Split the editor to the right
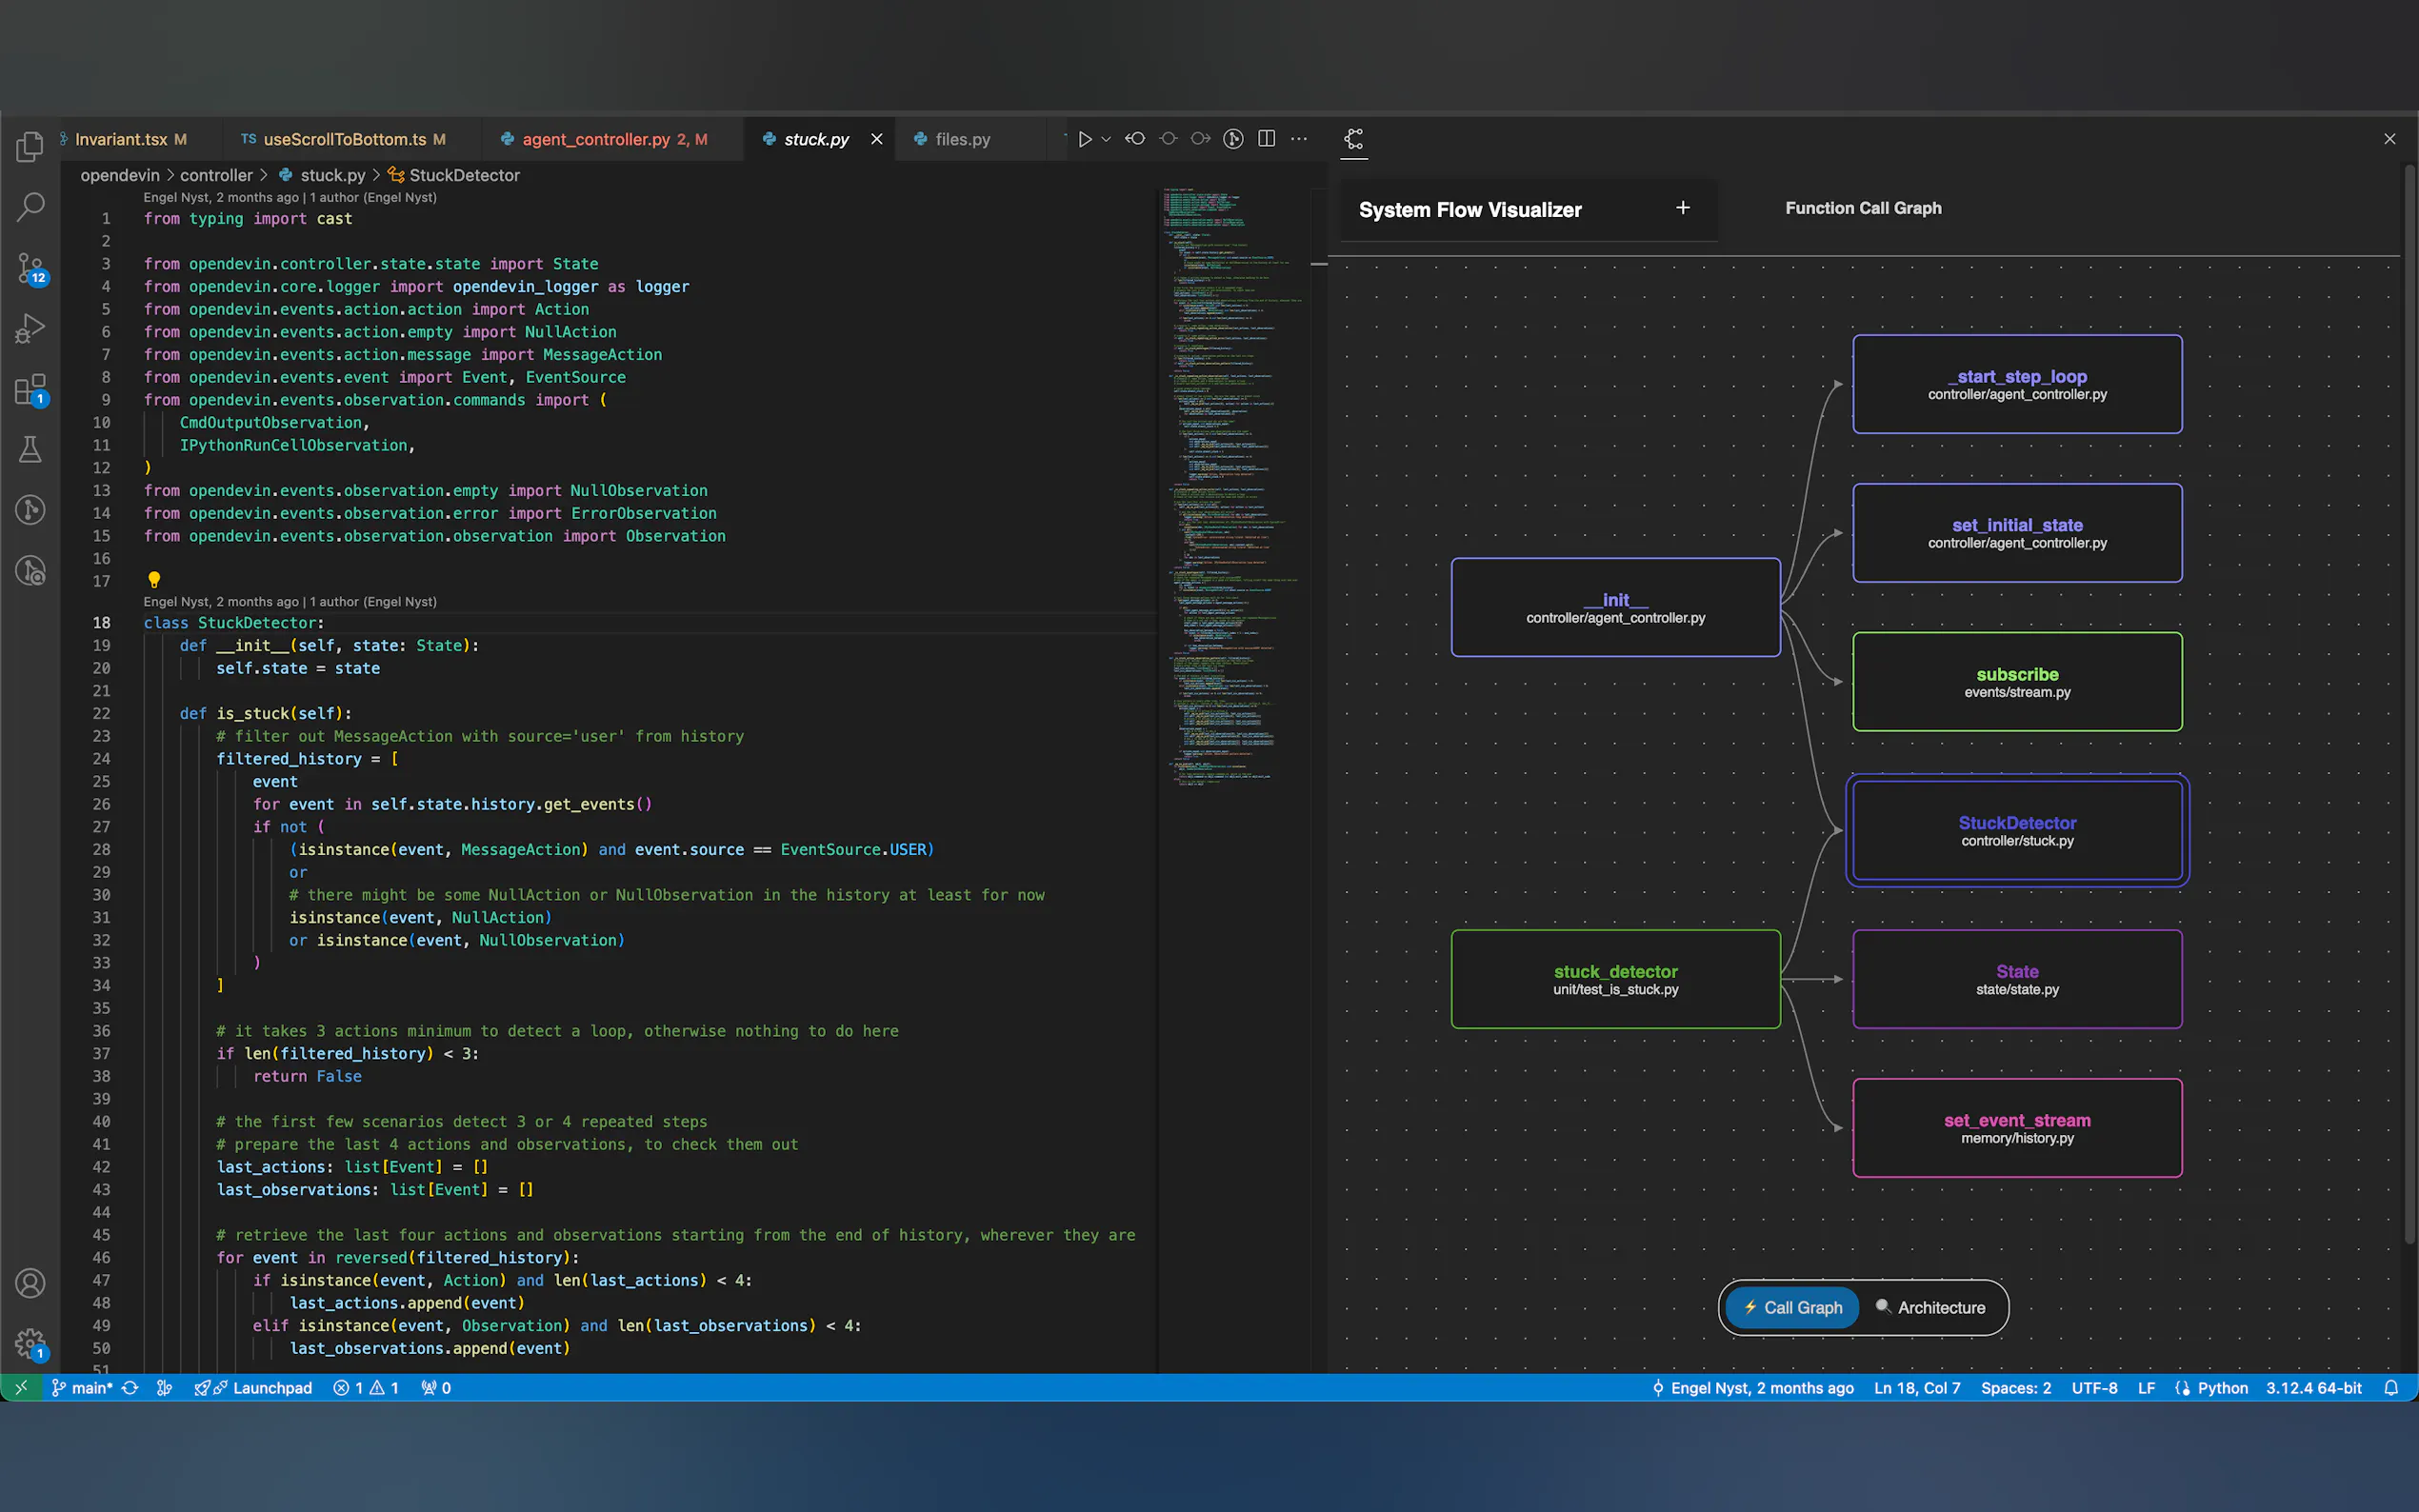Image resolution: width=2419 pixels, height=1512 pixels. (1266, 139)
